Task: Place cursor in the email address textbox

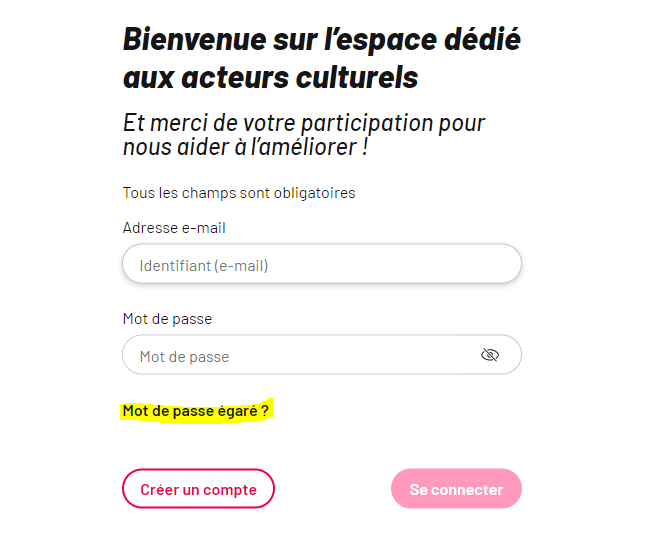Action: pyautogui.click(x=322, y=264)
